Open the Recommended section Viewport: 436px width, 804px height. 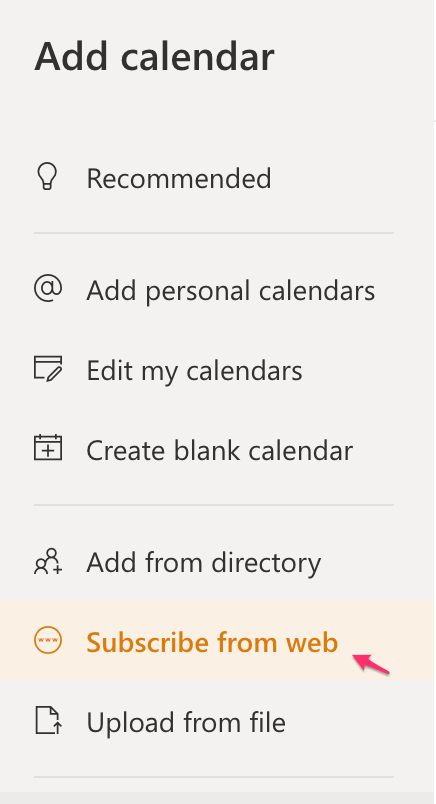[x=179, y=178]
